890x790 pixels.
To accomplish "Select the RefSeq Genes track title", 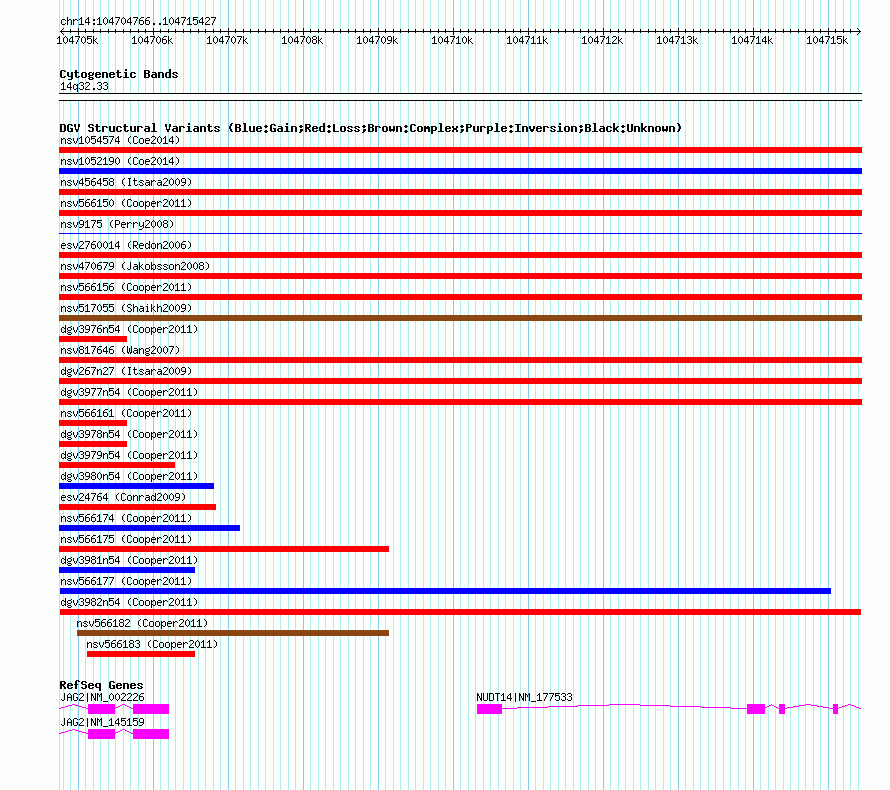I will [101, 684].
